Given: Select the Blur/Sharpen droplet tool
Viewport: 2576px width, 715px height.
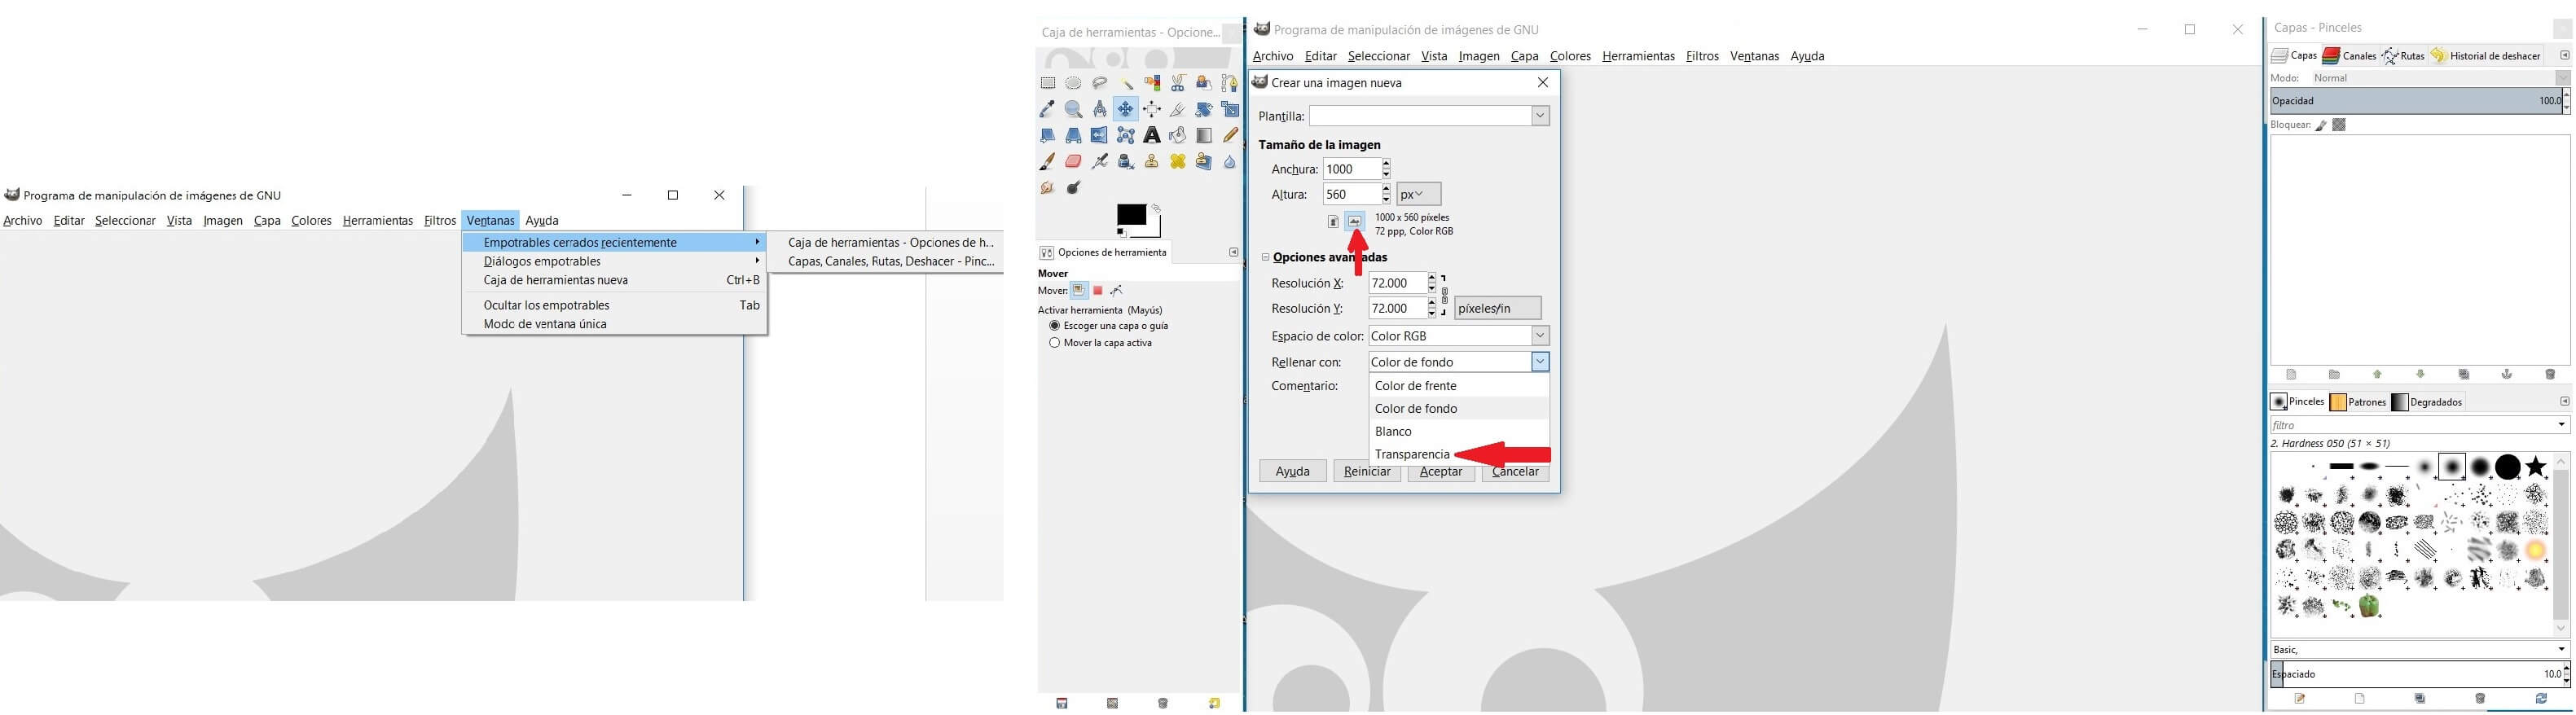Looking at the screenshot, I should 1230,162.
